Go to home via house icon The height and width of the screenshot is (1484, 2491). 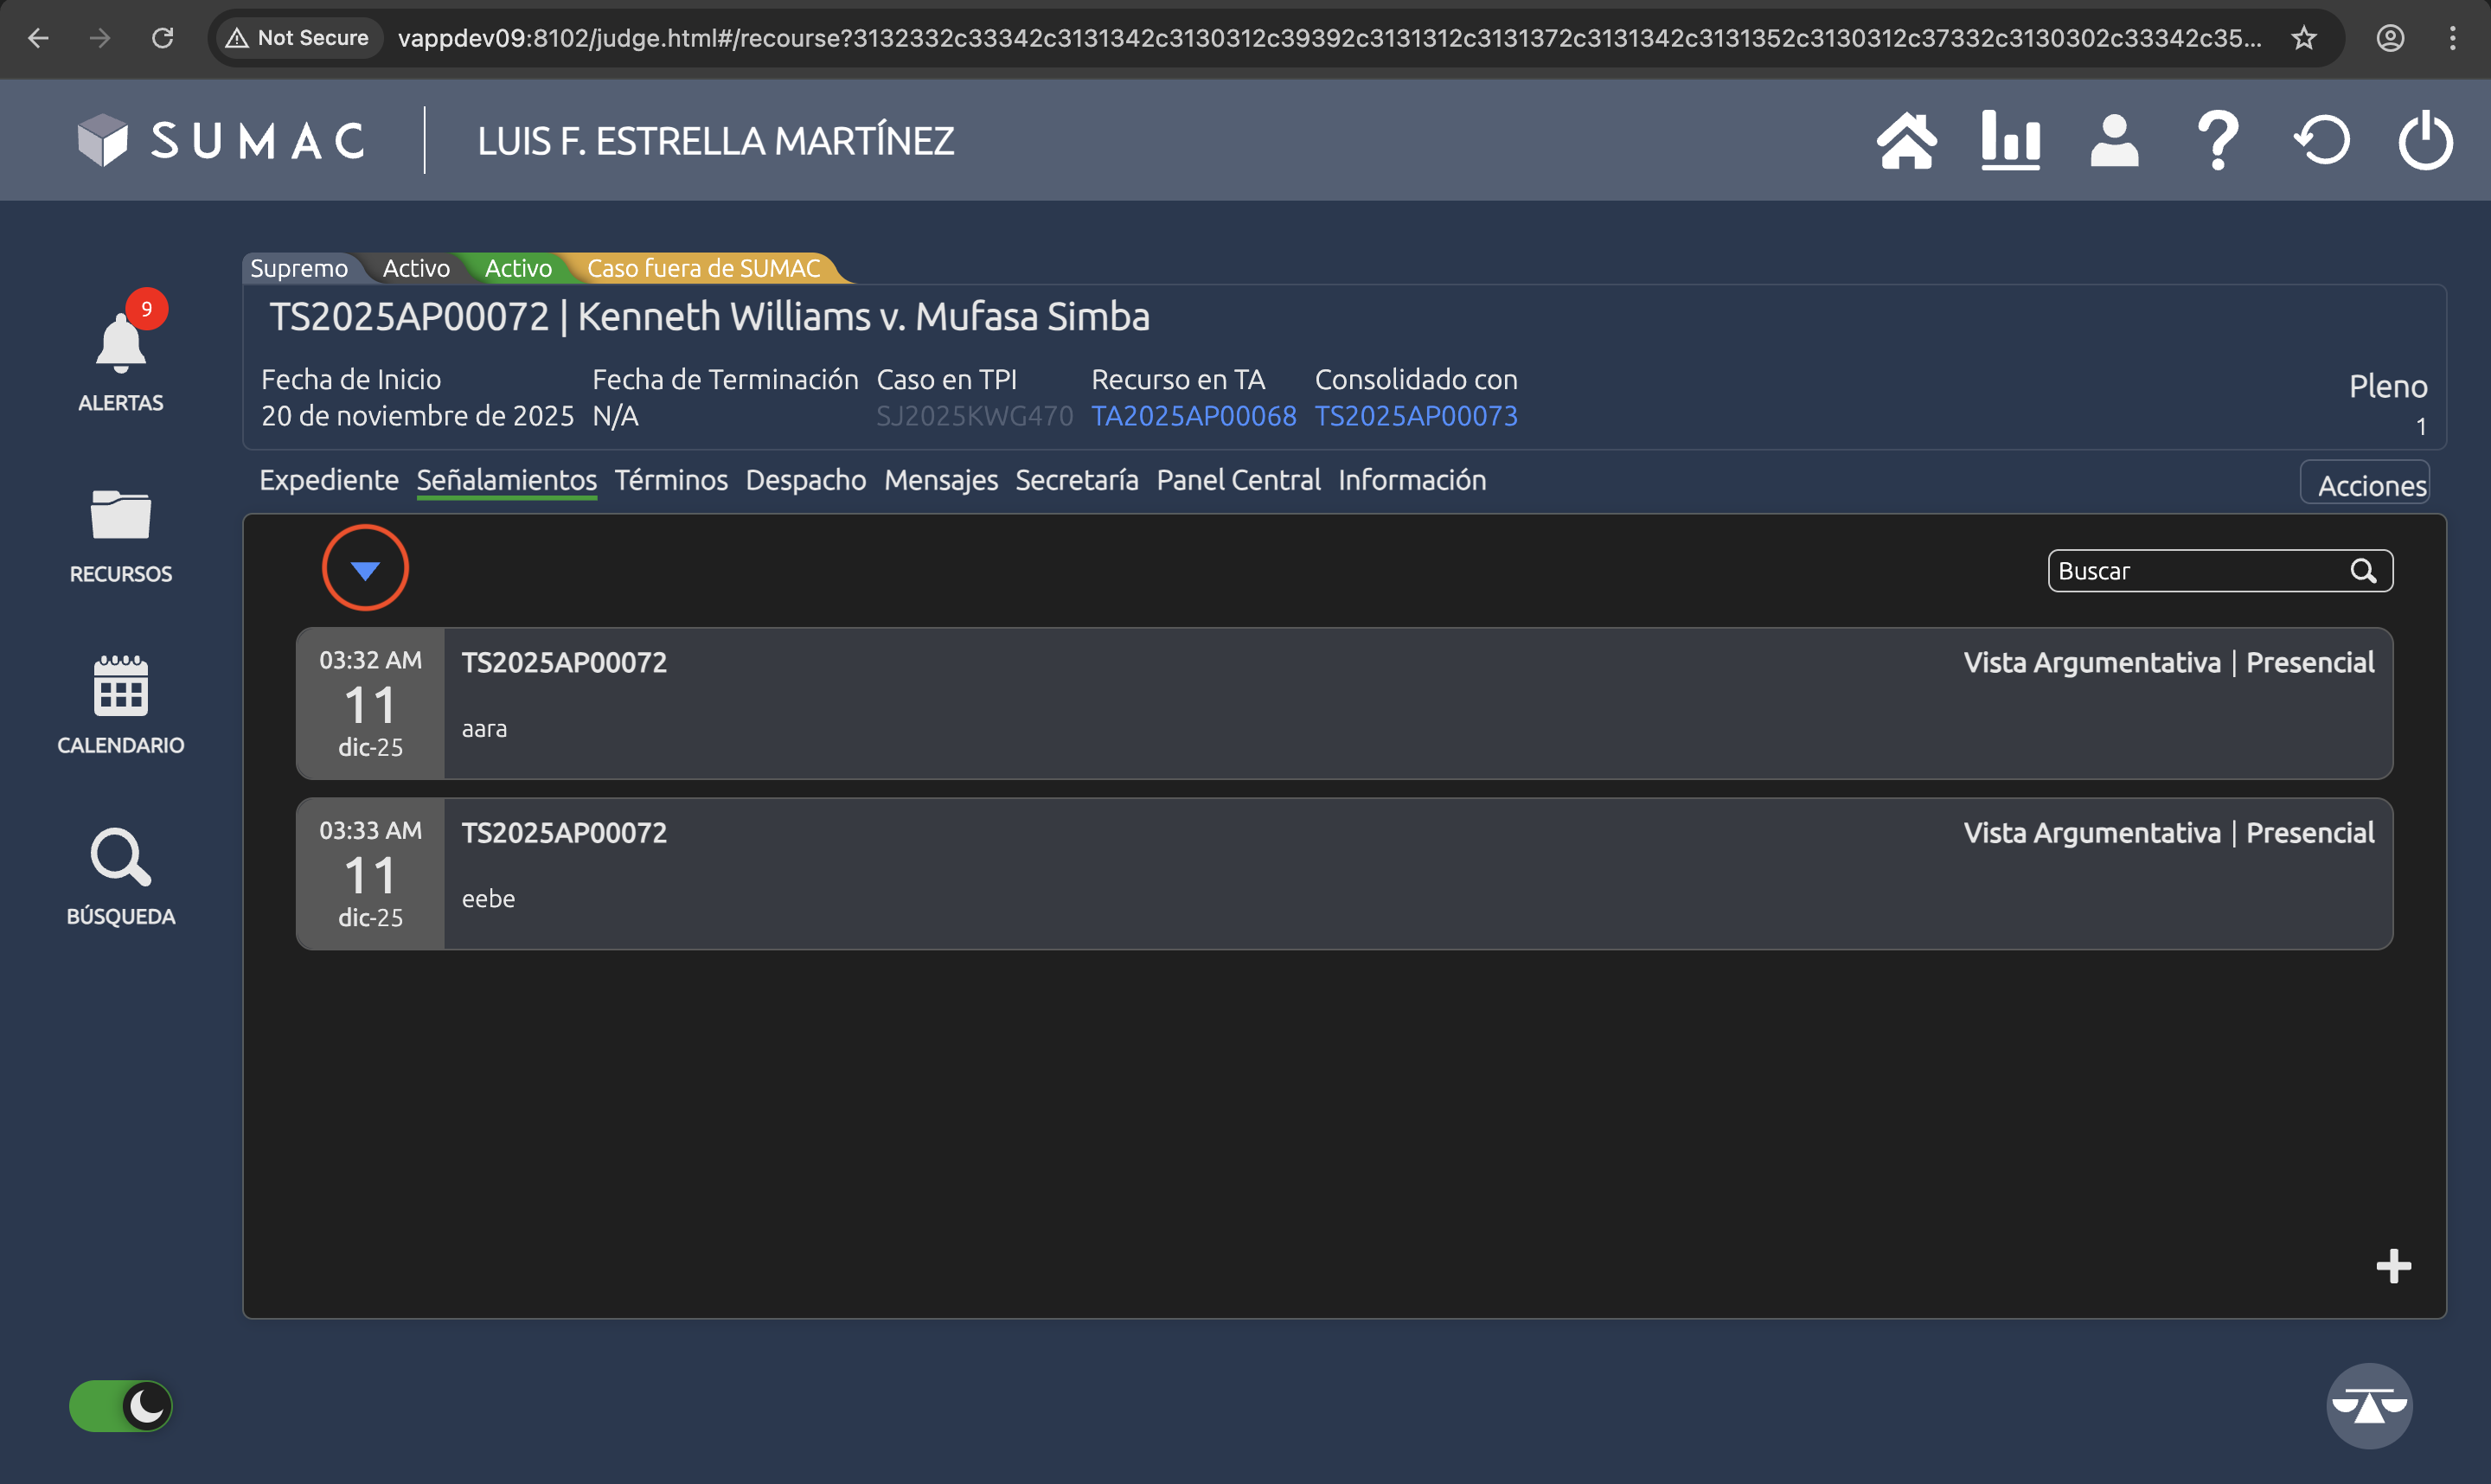point(1906,141)
